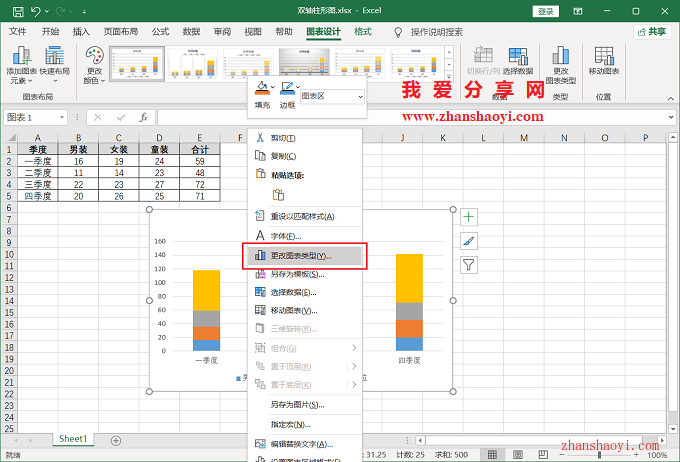Click the Border pen icon
680x462 pixels.
click(287, 88)
